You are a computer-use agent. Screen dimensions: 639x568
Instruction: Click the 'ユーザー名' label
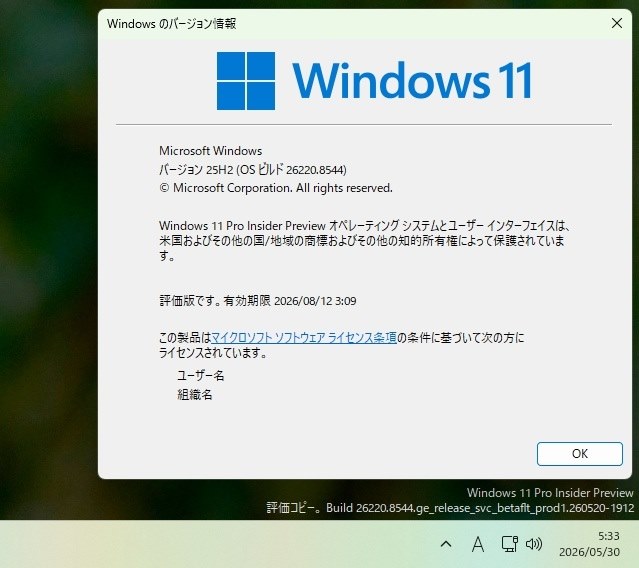click(x=201, y=375)
